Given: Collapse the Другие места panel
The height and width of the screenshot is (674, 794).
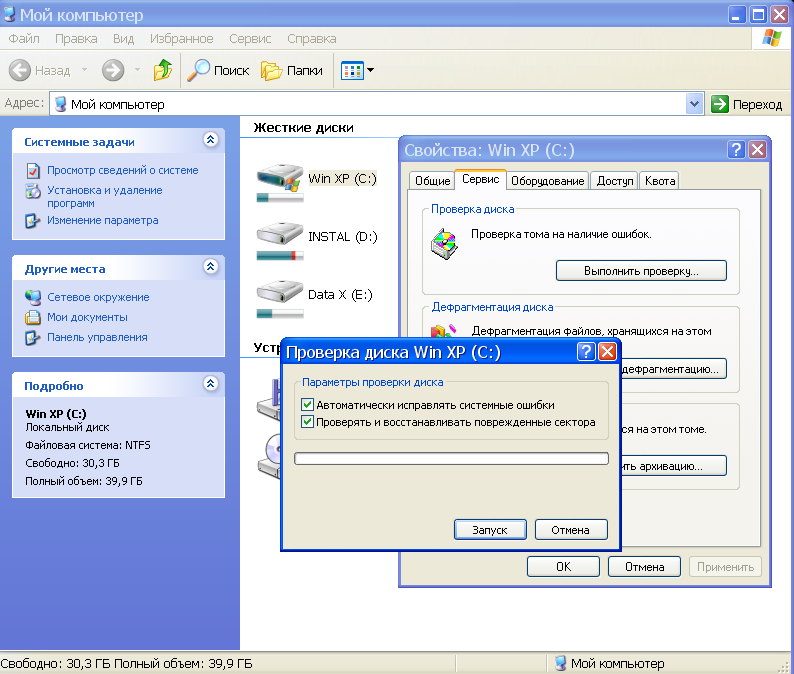Looking at the screenshot, I should pyautogui.click(x=210, y=268).
